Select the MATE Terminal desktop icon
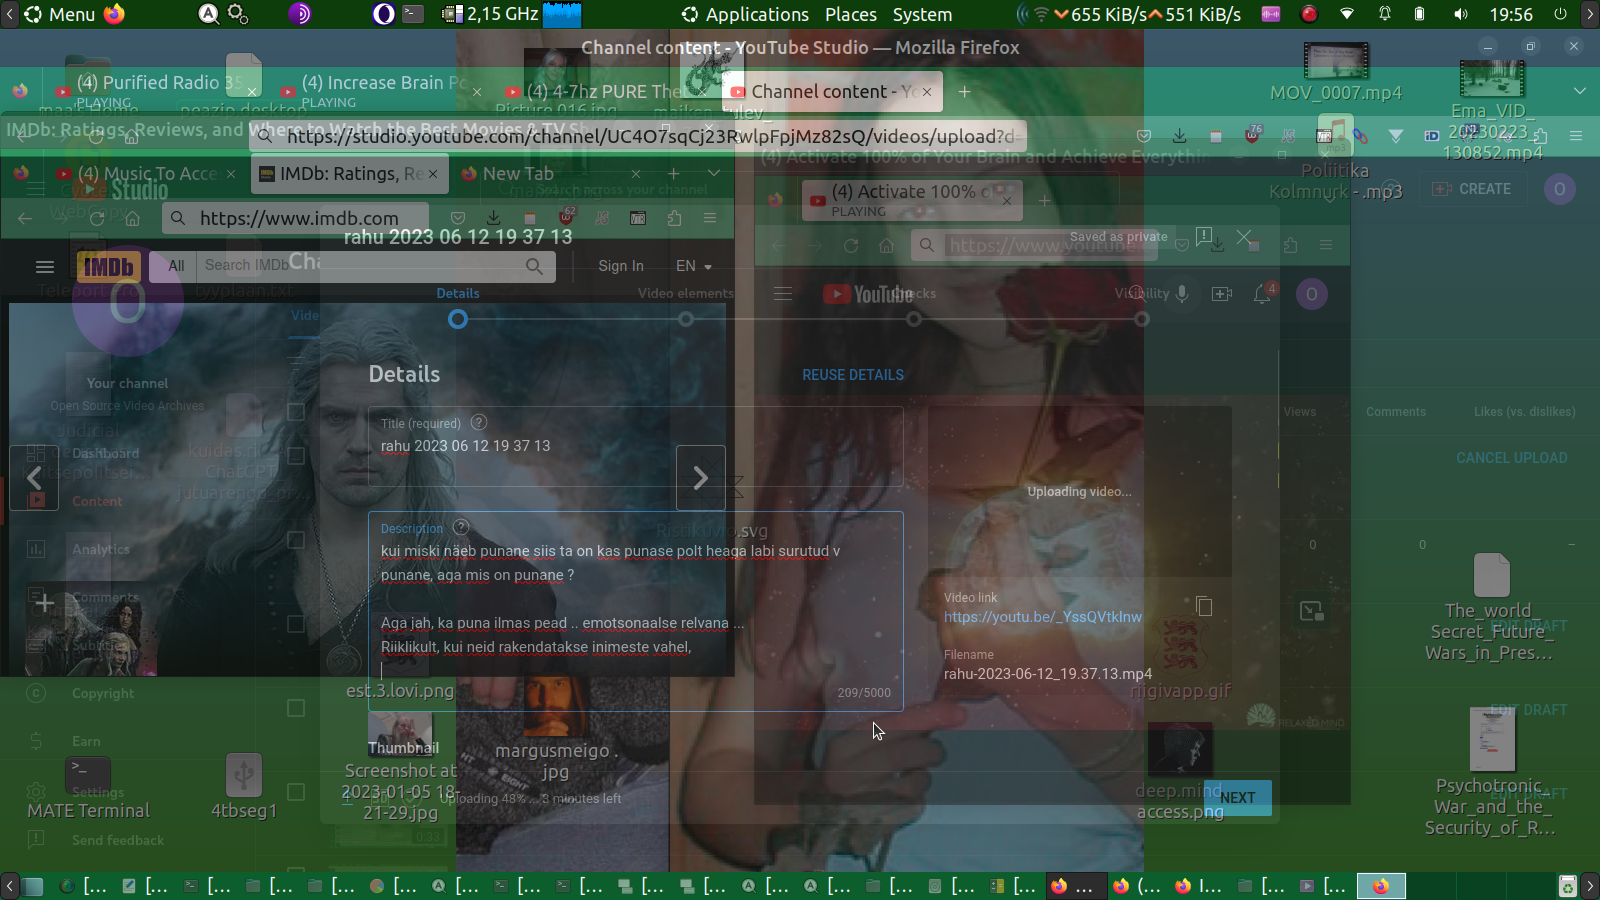This screenshot has height=900, width=1600. (x=88, y=788)
